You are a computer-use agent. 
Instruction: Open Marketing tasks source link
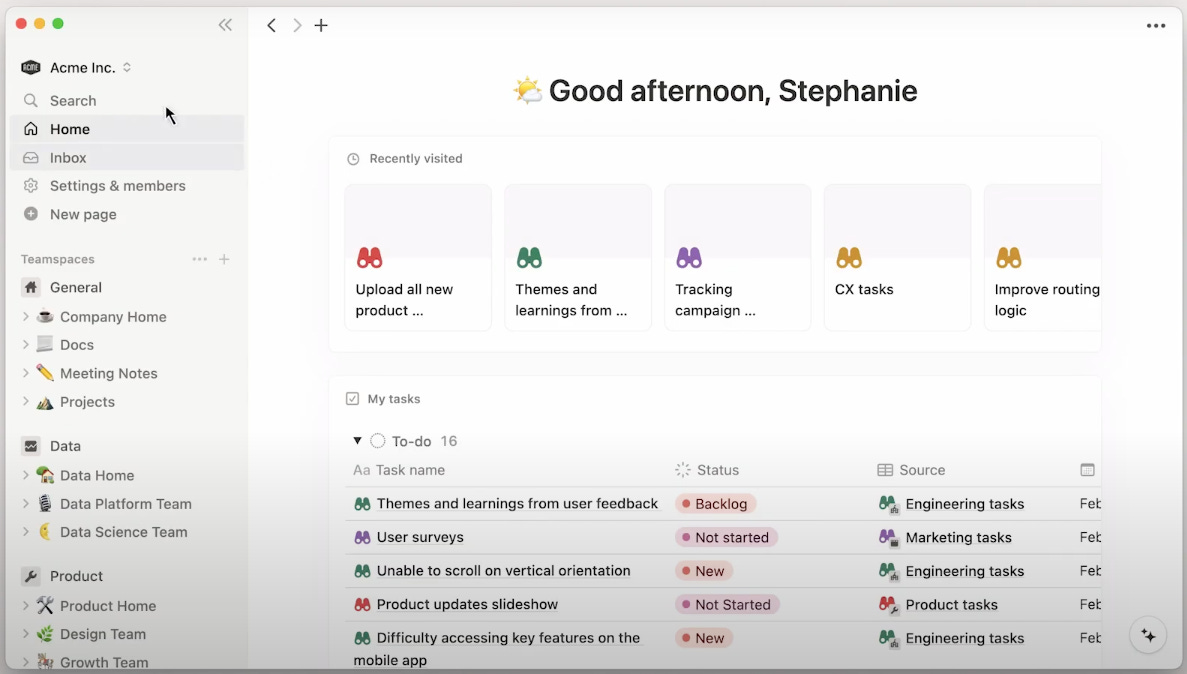click(x=958, y=538)
